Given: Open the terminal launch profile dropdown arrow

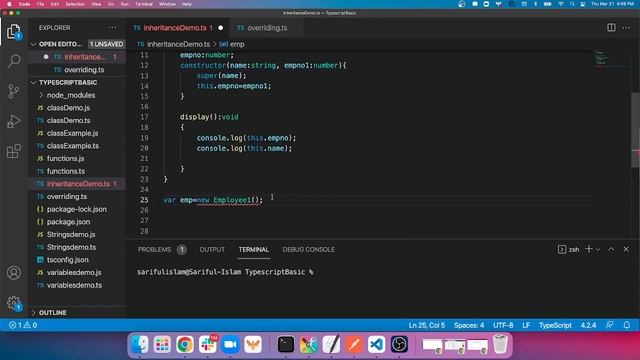Looking at the screenshot, I should click(598, 249).
